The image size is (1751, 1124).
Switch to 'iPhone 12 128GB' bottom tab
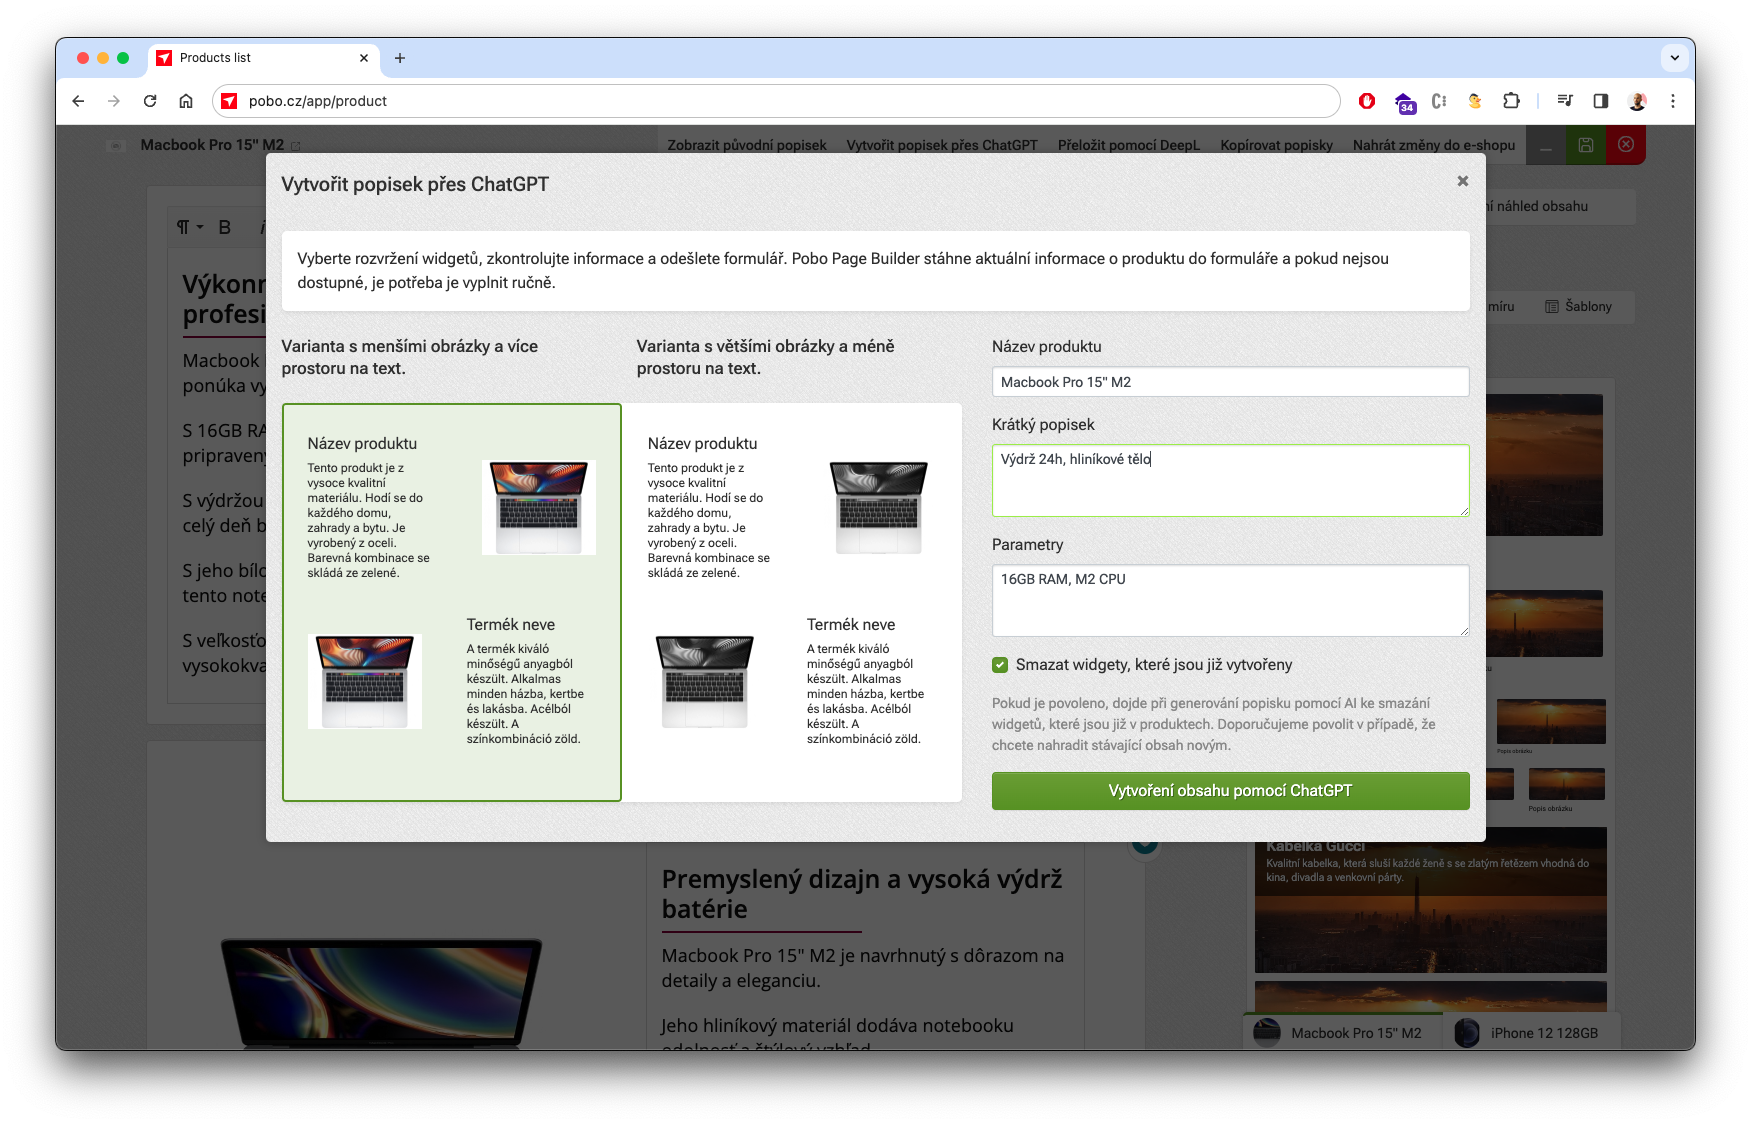tap(1531, 1033)
